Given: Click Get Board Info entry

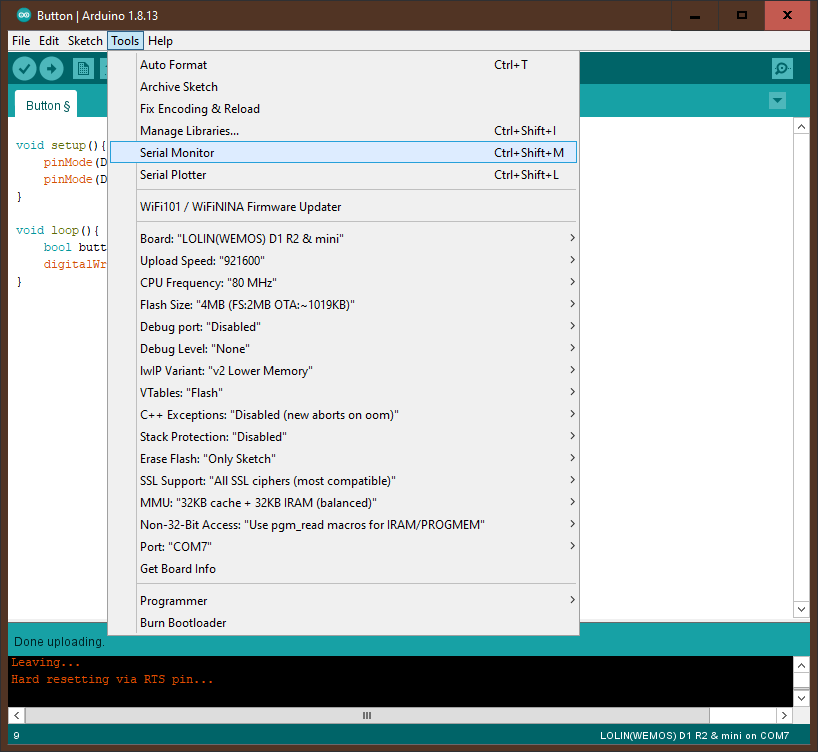Looking at the screenshot, I should point(343,569).
